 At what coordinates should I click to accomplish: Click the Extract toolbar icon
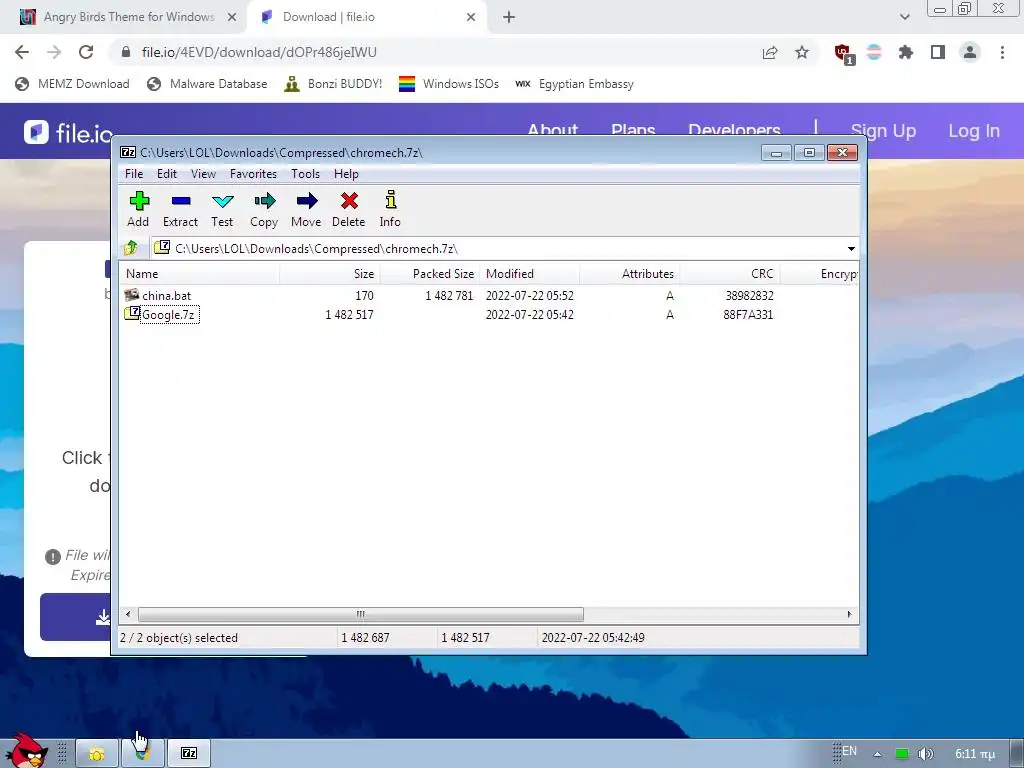180,209
